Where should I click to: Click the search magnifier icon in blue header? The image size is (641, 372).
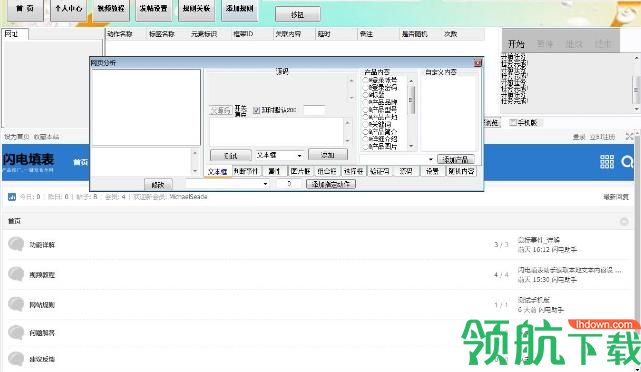[627, 162]
